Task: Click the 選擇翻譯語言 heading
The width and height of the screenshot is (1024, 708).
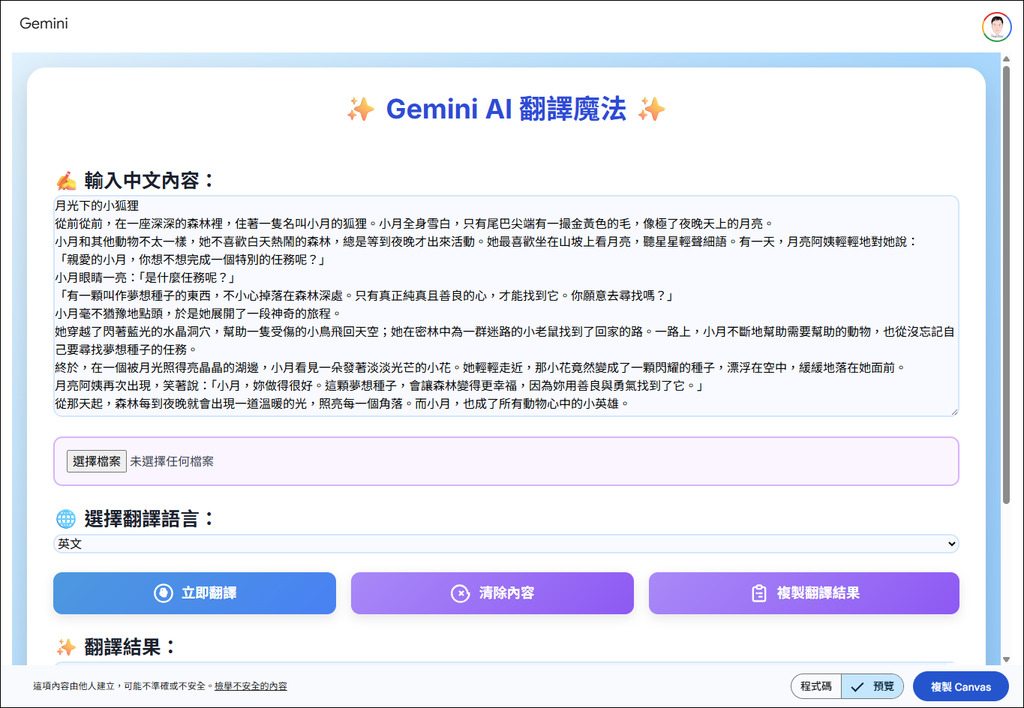Action: (x=150, y=519)
